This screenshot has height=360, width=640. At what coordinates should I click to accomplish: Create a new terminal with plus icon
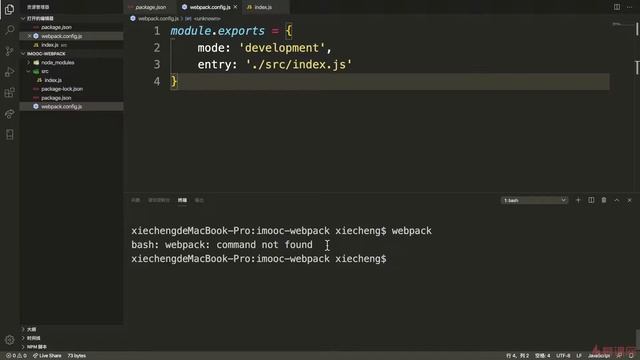tap(578, 200)
